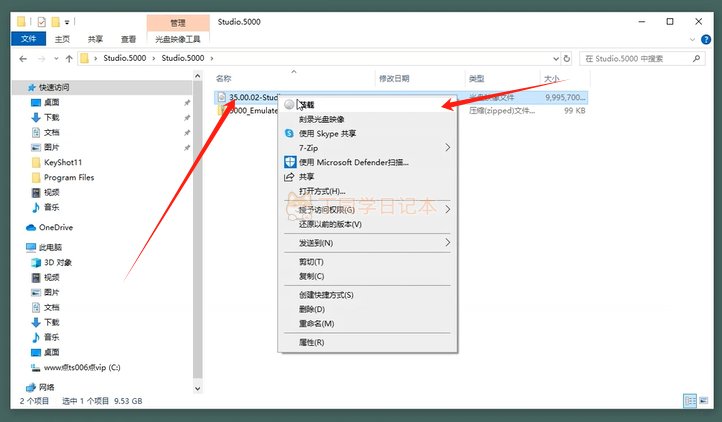The height and width of the screenshot is (422, 722).
Task: Expand the 7-Zip submenu
Action: [x=447, y=148]
